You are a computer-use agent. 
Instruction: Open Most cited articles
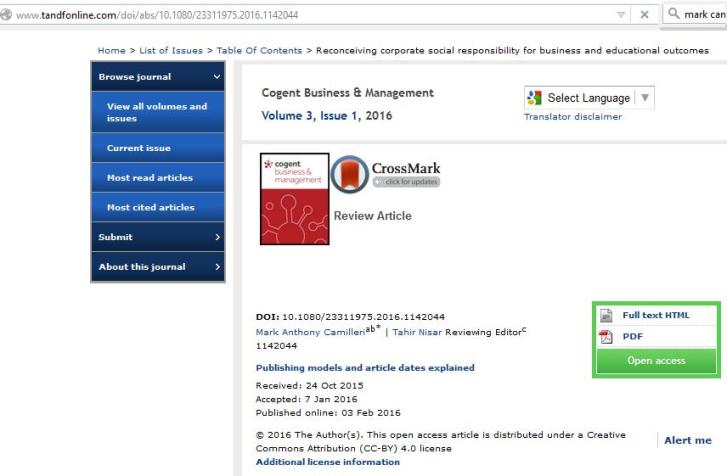tap(151, 208)
